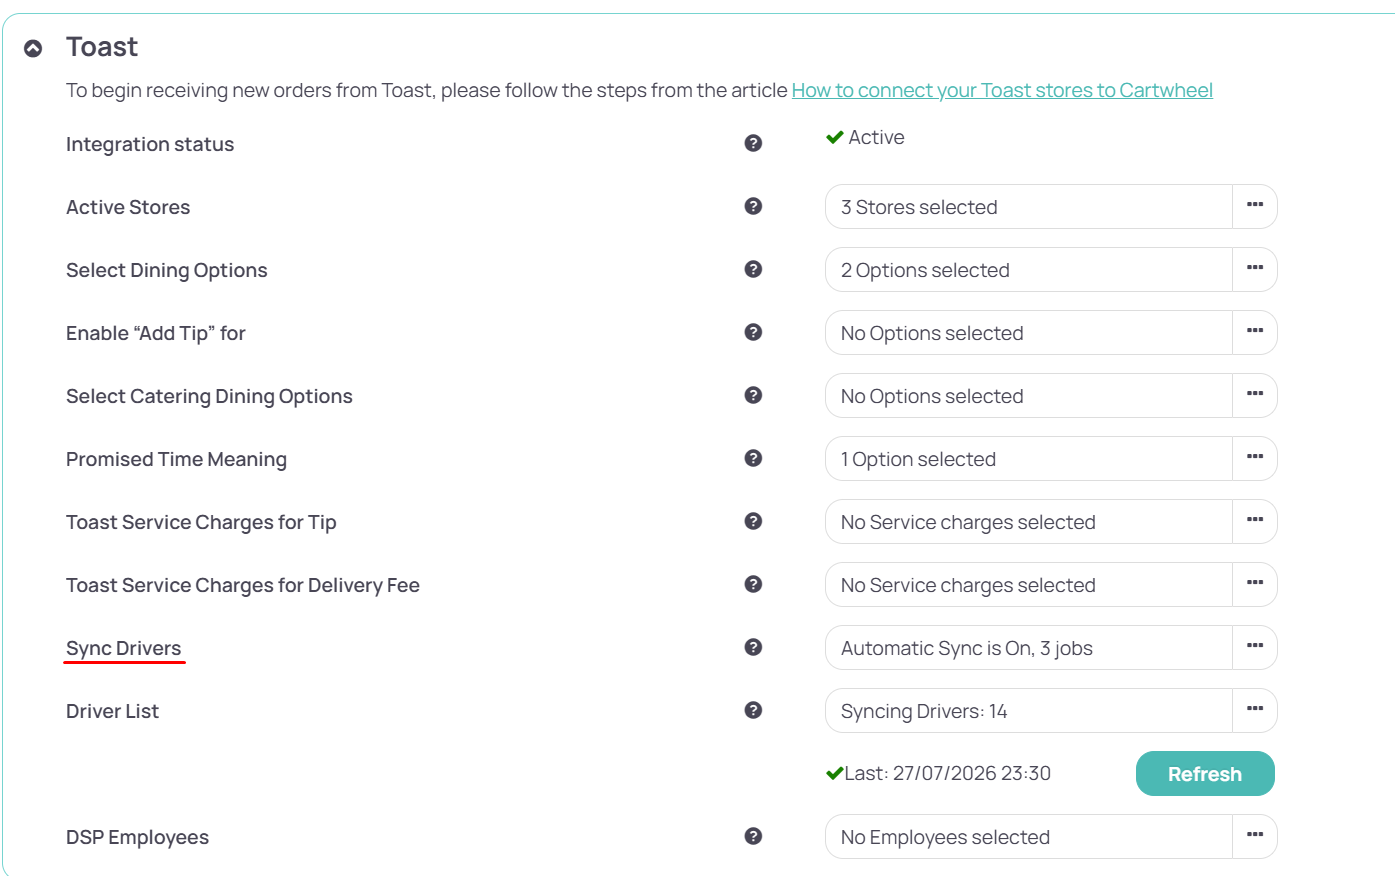
Task: Open ellipsis menu for Active Stores
Action: [1255, 206]
